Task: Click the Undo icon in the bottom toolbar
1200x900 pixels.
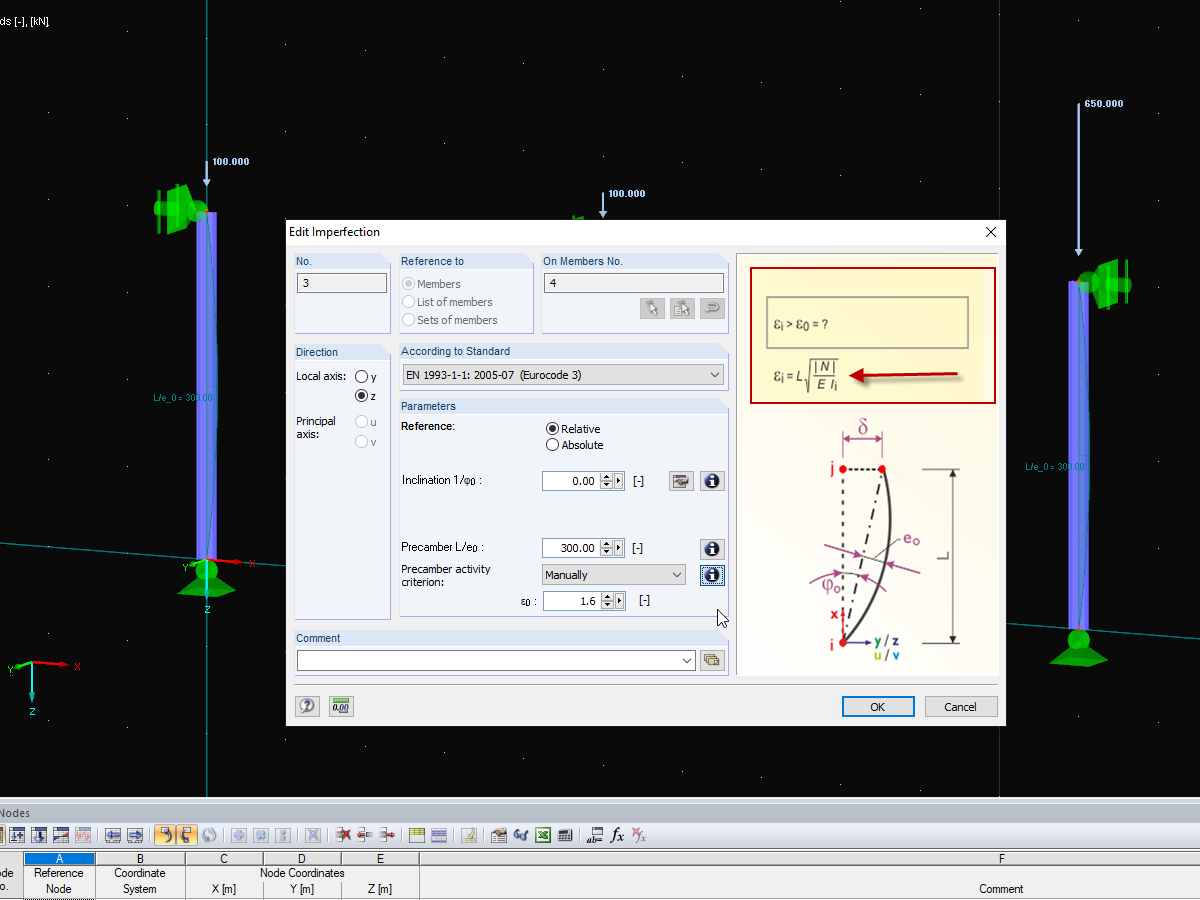Action: 165,835
